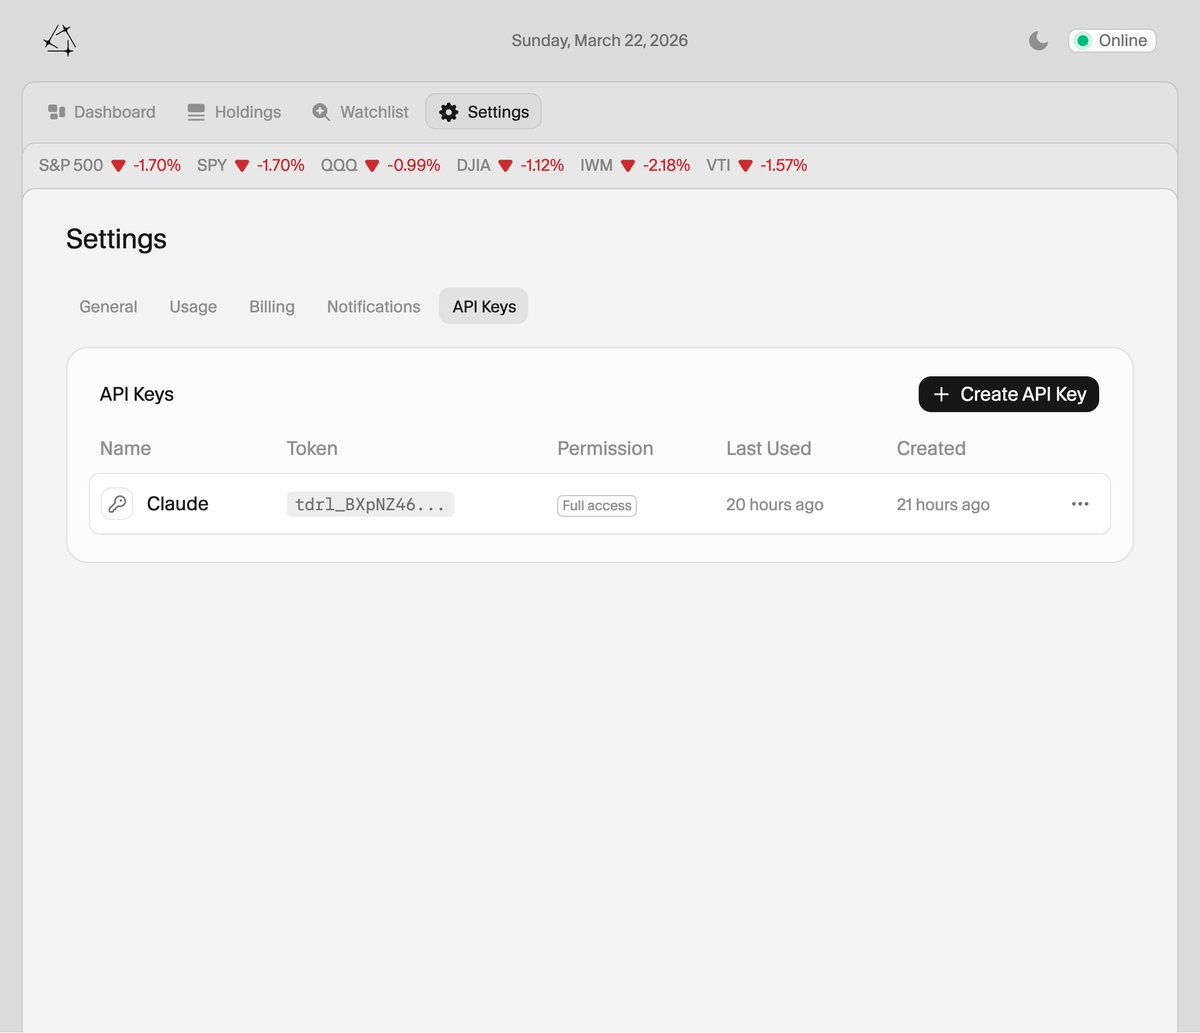The height and width of the screenshot is (1033, 1200).
Task: Switch to the Holdings tab
Action: click(234, 112)
